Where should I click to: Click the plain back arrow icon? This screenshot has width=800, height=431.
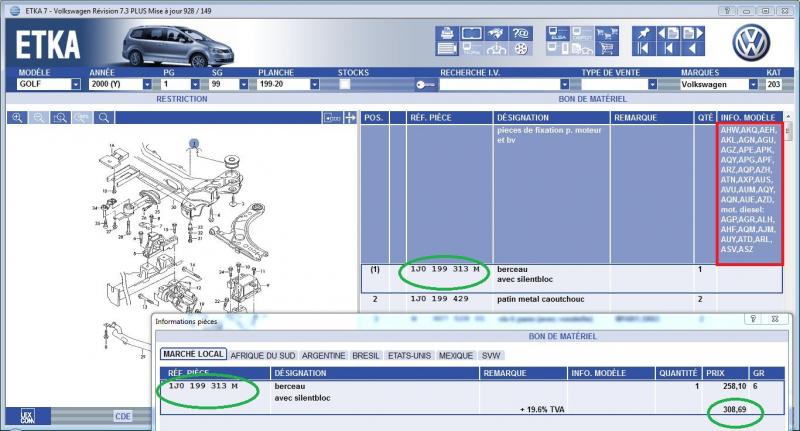693,48
